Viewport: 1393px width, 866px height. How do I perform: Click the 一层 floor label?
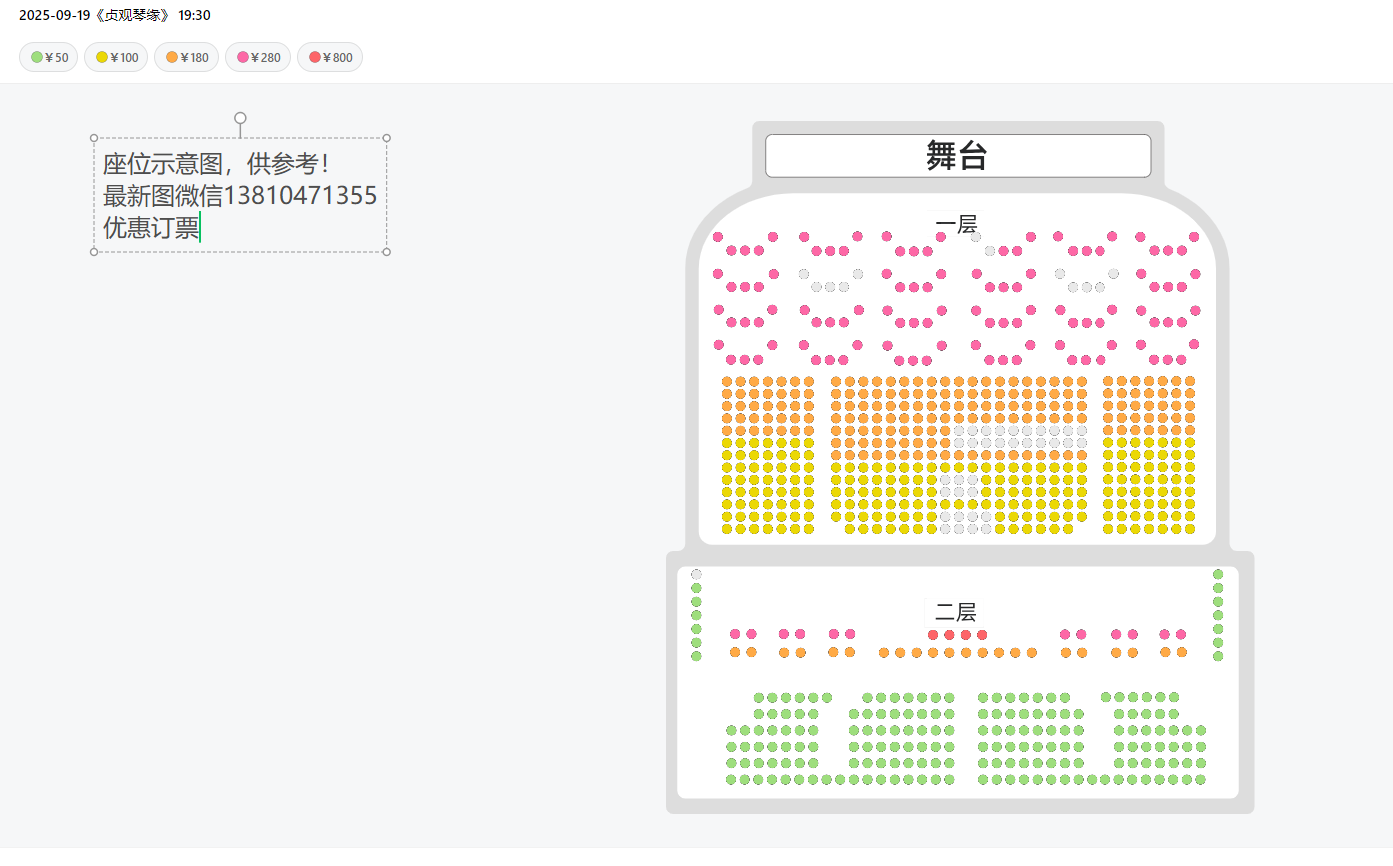tap(956, 225)
